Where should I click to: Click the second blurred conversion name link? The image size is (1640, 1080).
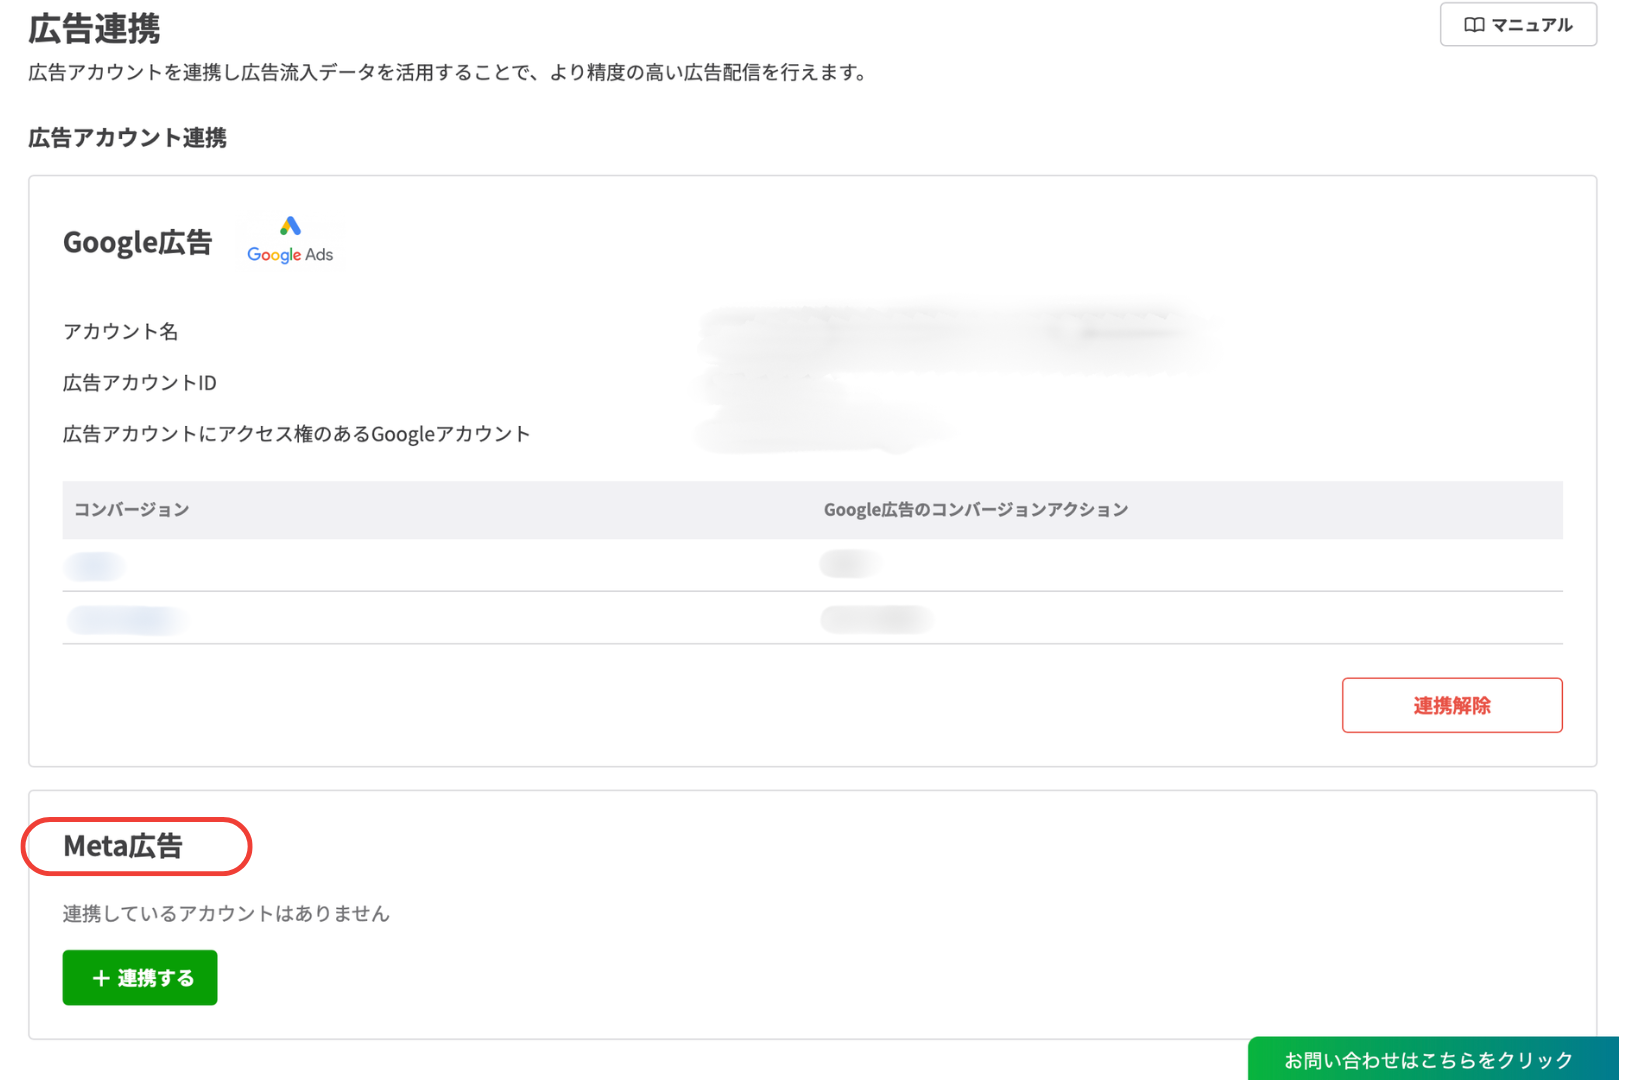(126, 620)
